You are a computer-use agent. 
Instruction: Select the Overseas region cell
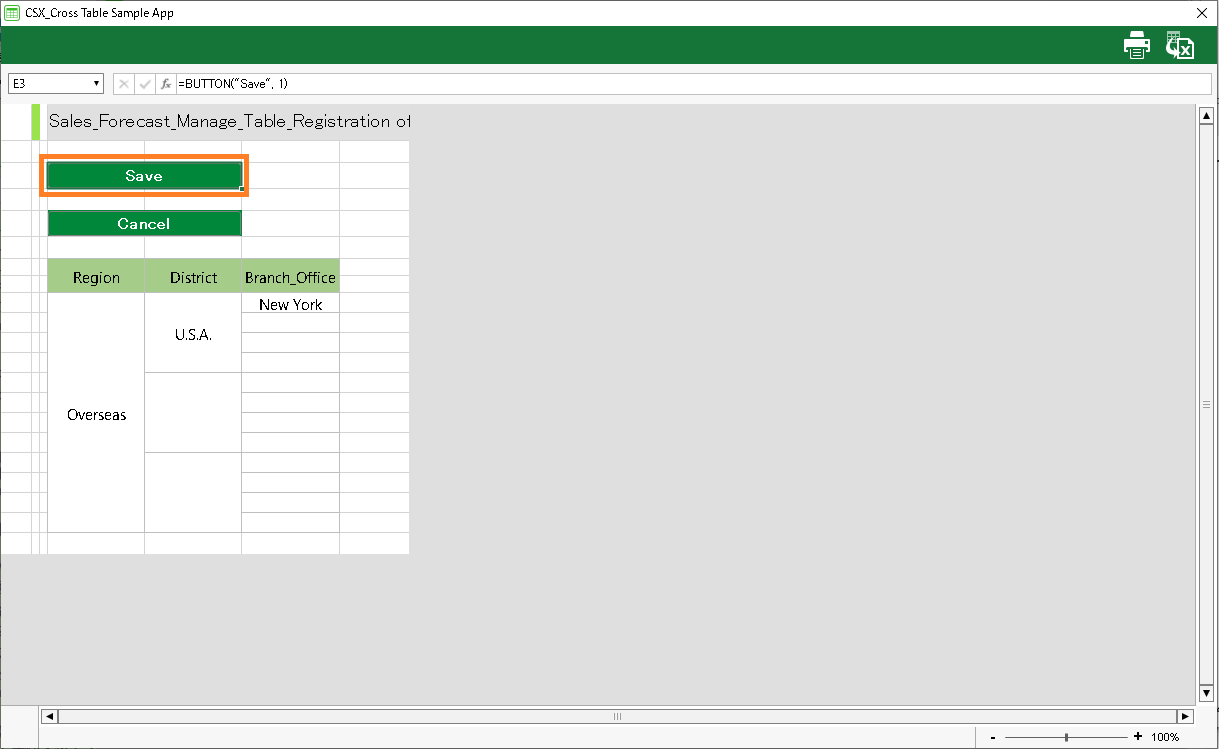pyautogui.click(x=96, y=414)
